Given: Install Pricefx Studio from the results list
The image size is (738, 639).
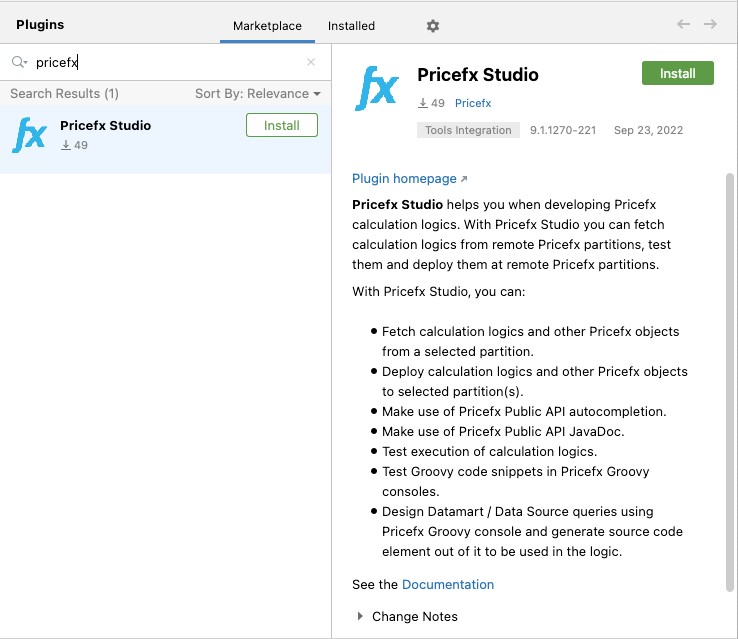Looking at the screenshot, I should [281, 125].
